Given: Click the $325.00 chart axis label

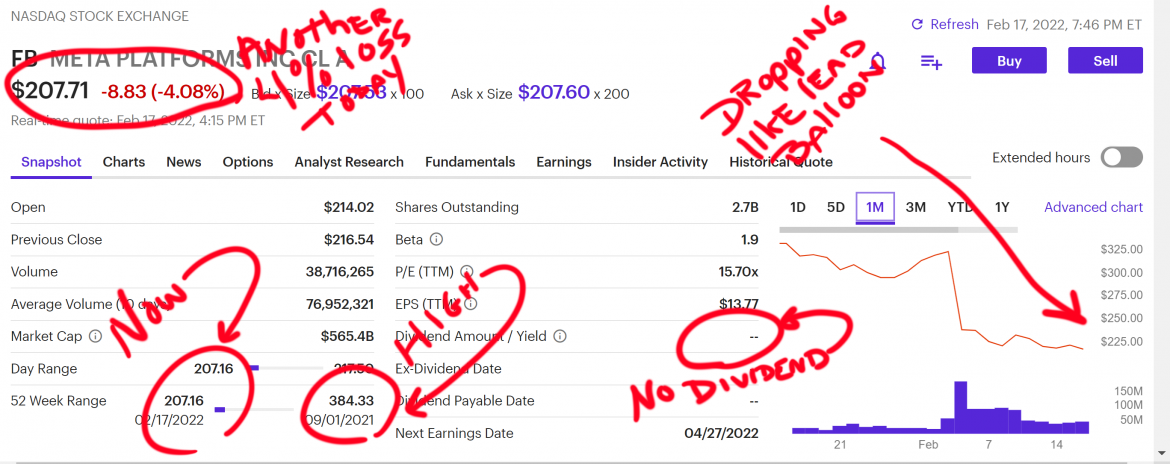Looking at the screenshot, I should [x=1121, y=248].
